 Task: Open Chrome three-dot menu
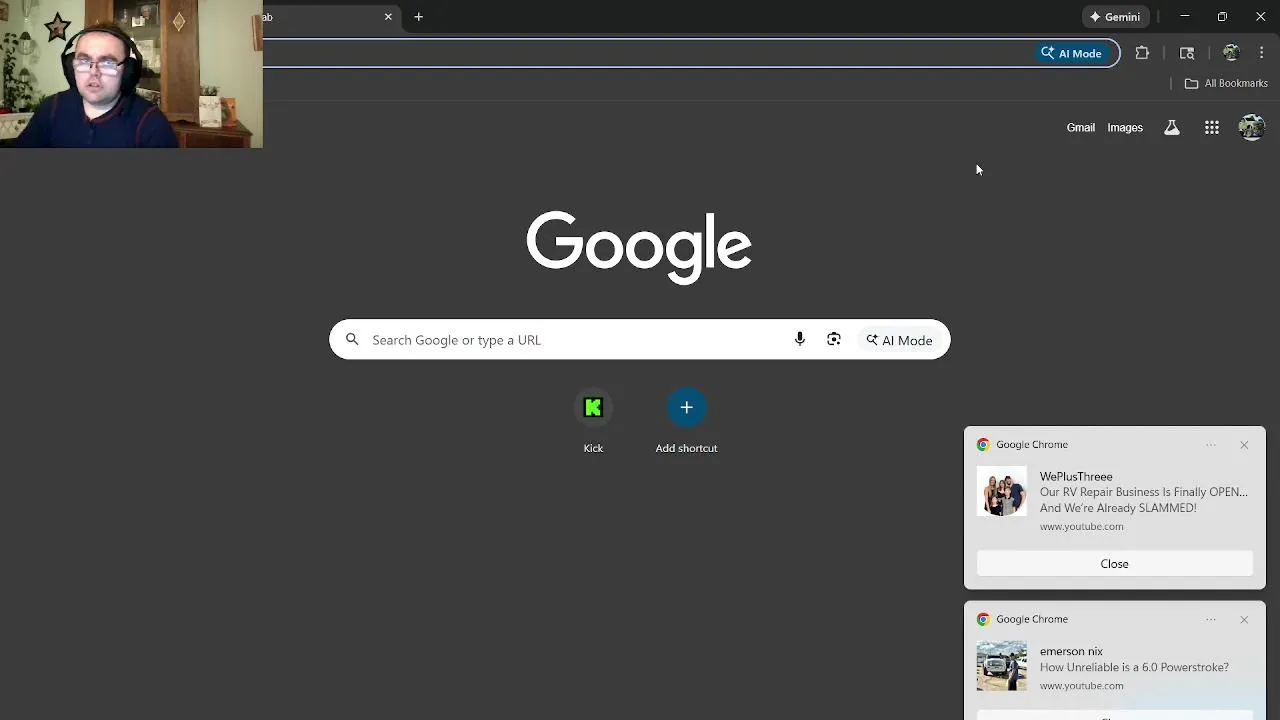[x=1261, y=53]
